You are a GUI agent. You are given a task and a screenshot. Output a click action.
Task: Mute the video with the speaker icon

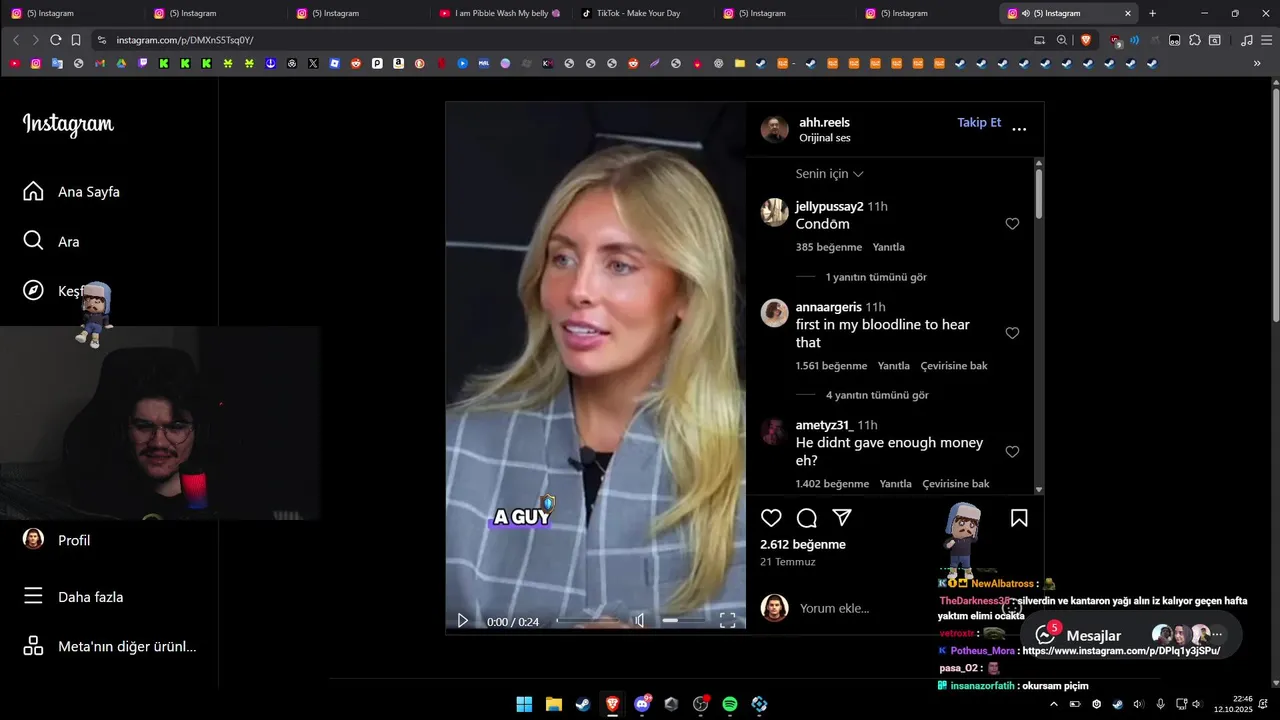(x=640, y=621)
